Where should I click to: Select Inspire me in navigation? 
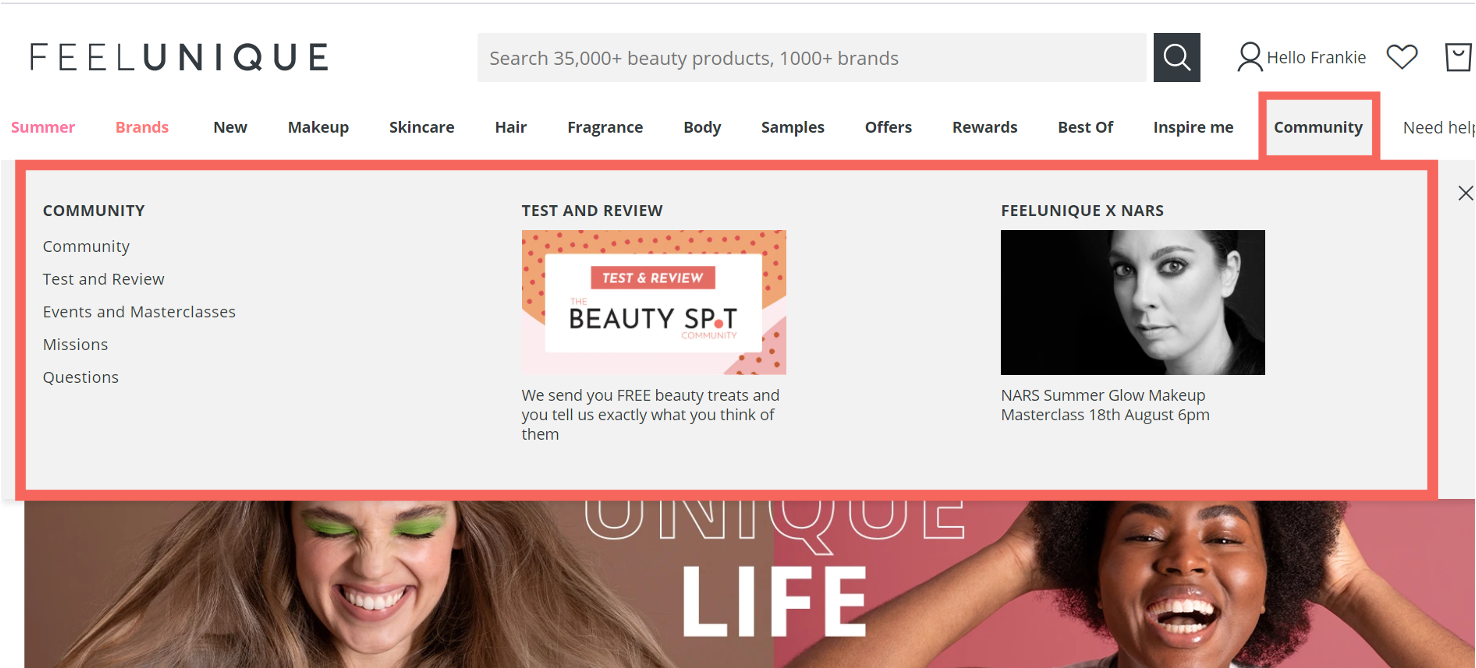(1193, 127)
